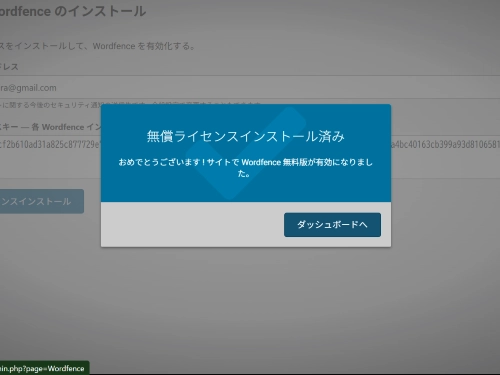This screenshot has width=500, height=375.
Task: Click the Wordfence のインストール page title
Action: coord(73,11)
